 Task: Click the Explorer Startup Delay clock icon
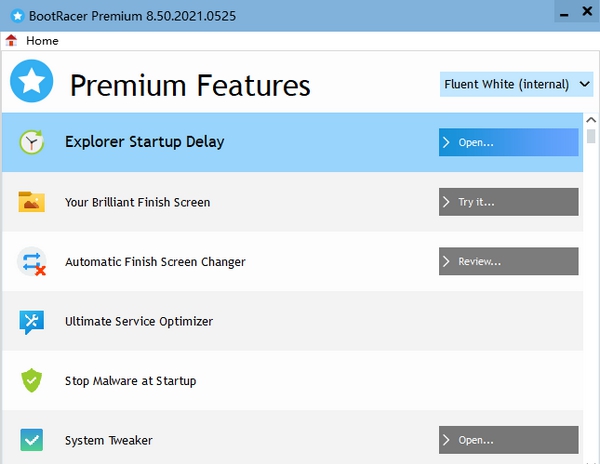coord(31,142)
